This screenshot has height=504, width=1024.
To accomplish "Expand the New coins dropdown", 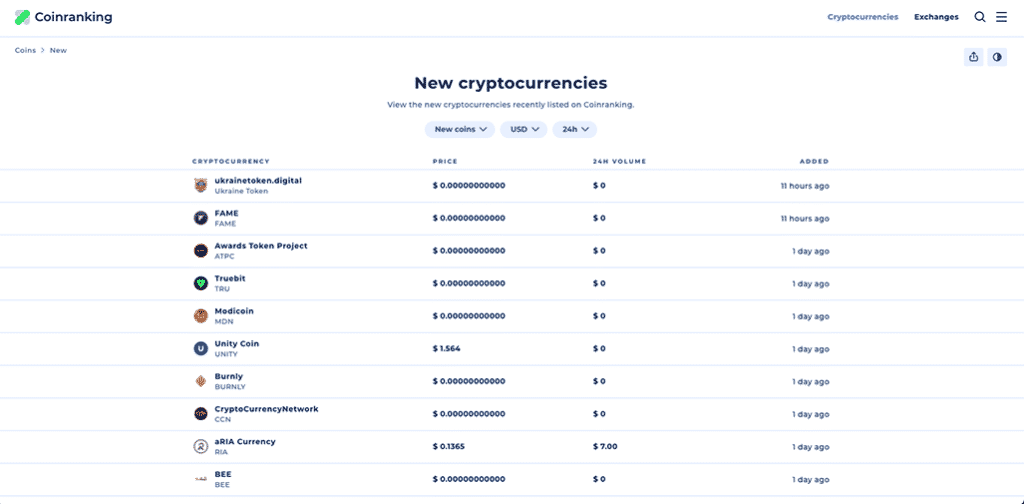I will click(460, 129).
